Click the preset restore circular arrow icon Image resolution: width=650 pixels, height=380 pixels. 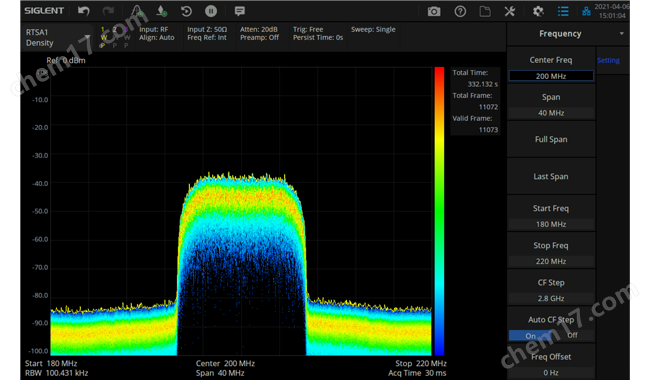point(186,11)
